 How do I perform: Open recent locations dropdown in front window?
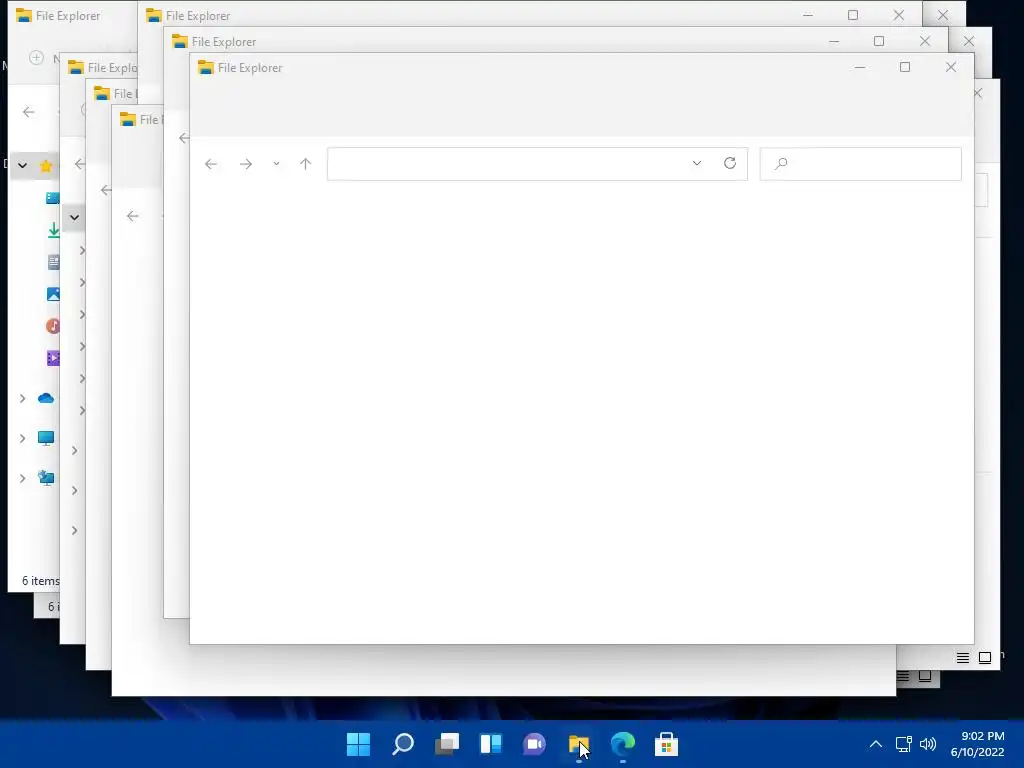tap(276, 164)
